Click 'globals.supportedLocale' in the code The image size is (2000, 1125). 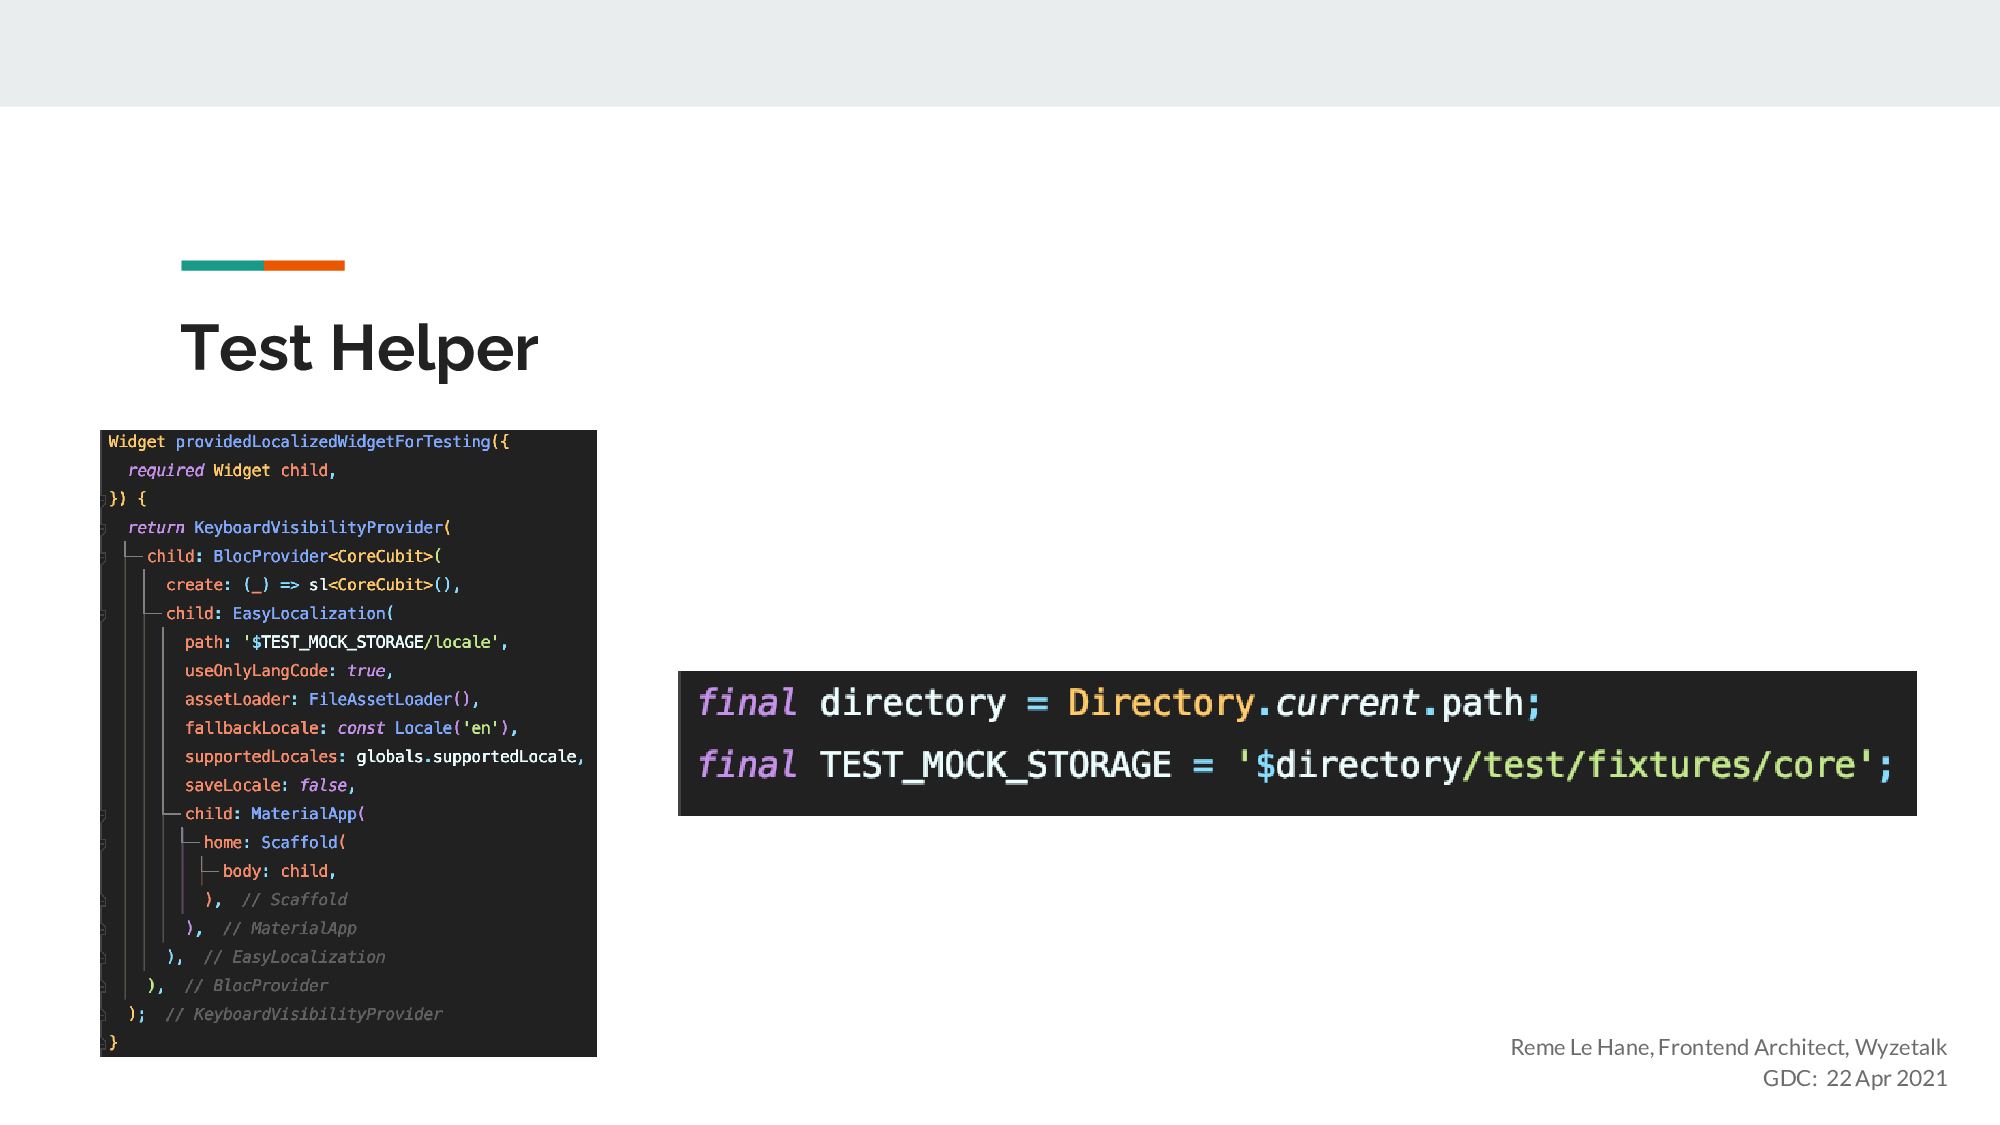467,757
